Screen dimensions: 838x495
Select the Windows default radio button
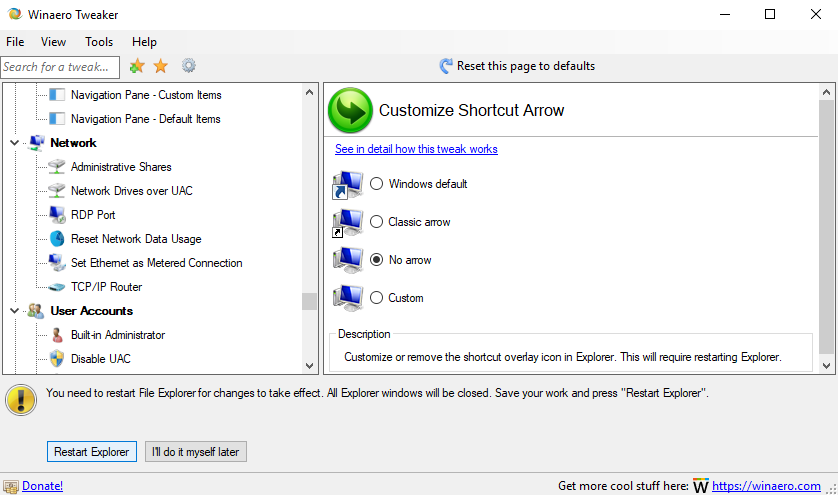pos(376,184)
